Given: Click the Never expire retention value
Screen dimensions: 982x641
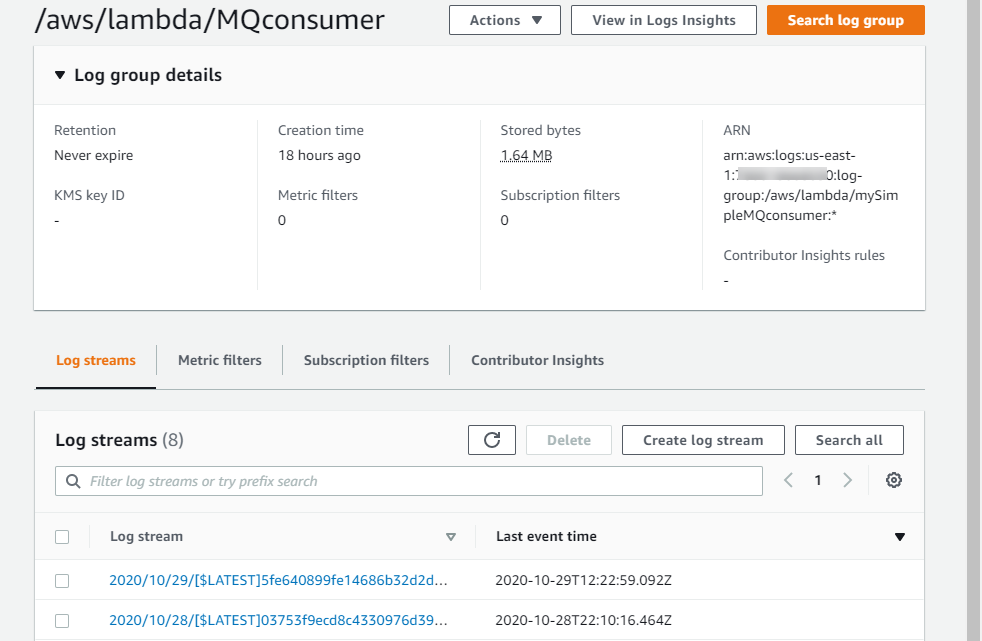Looking at the screenshot, I should click(x=93, y=155).
